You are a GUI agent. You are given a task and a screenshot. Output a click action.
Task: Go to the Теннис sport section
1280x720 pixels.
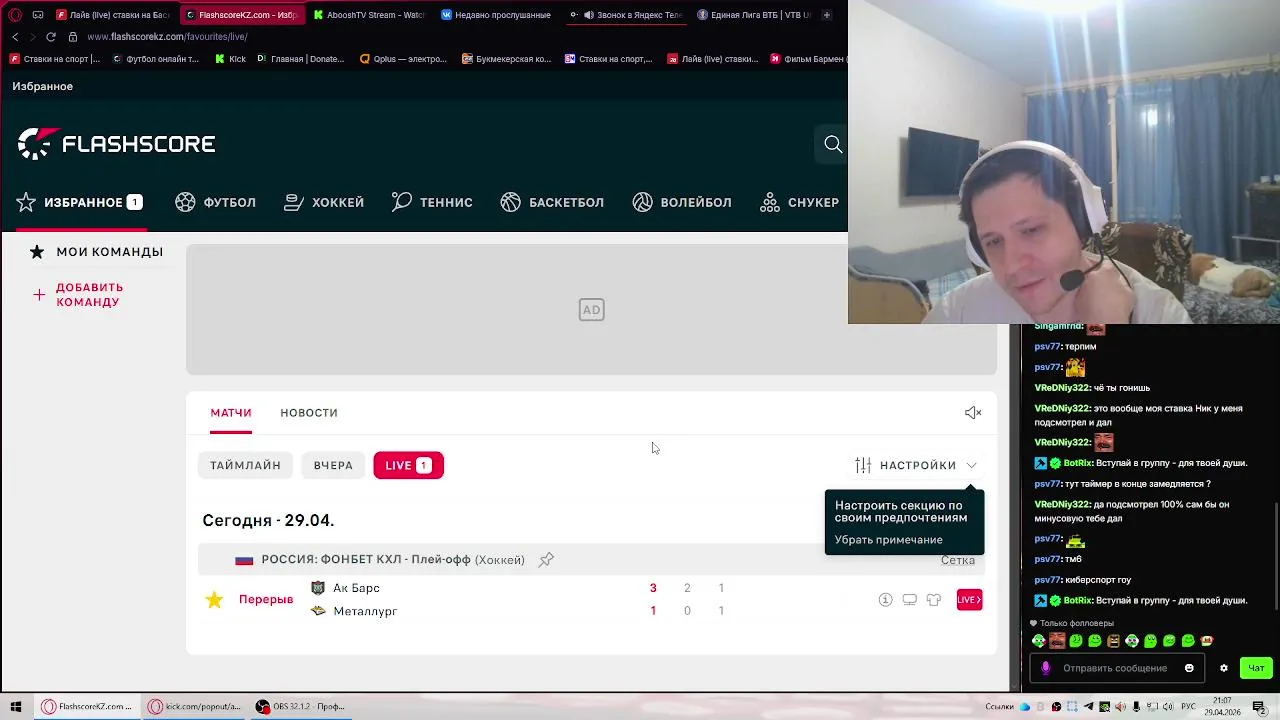[432, 202]
